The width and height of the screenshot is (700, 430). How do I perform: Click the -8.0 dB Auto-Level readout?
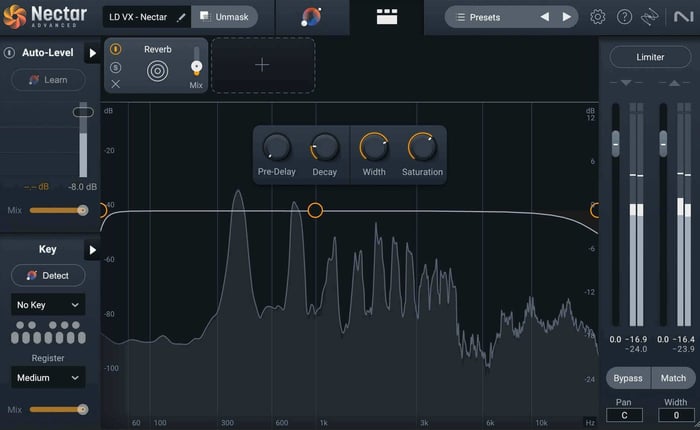point(82,187)
